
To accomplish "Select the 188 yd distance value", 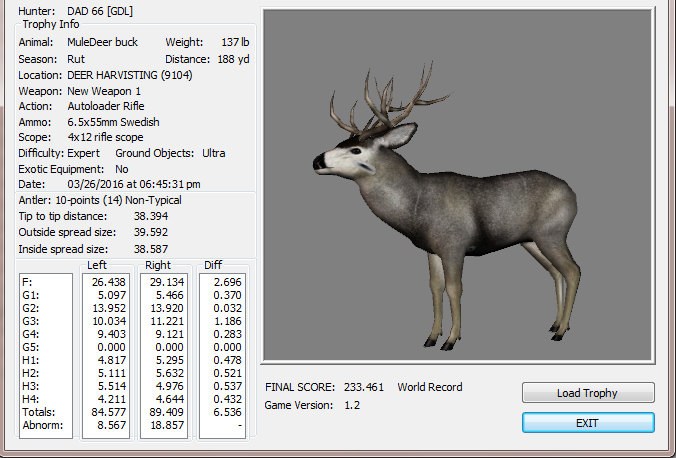I will (x=232, y=59).
